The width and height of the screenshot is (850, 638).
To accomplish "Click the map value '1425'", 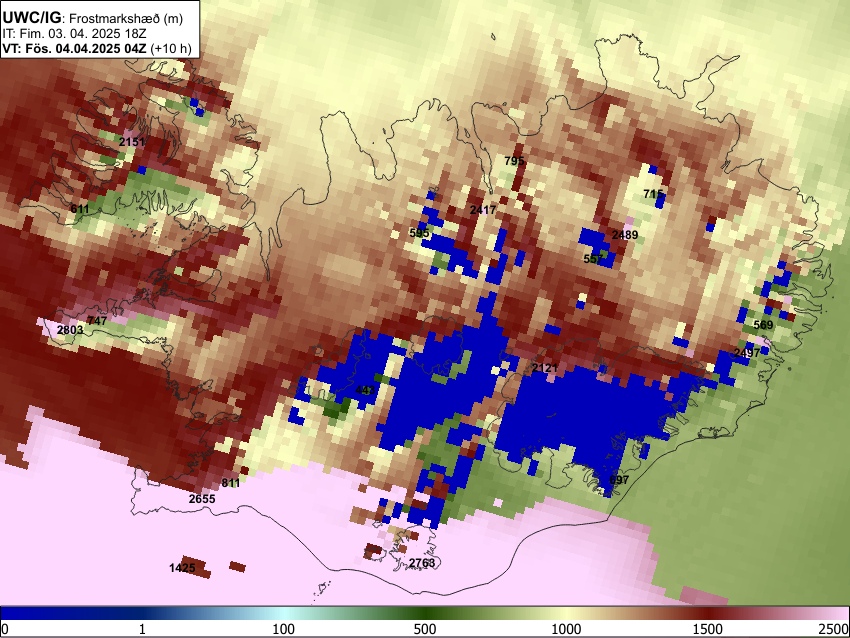I will (x=182, y=568).
